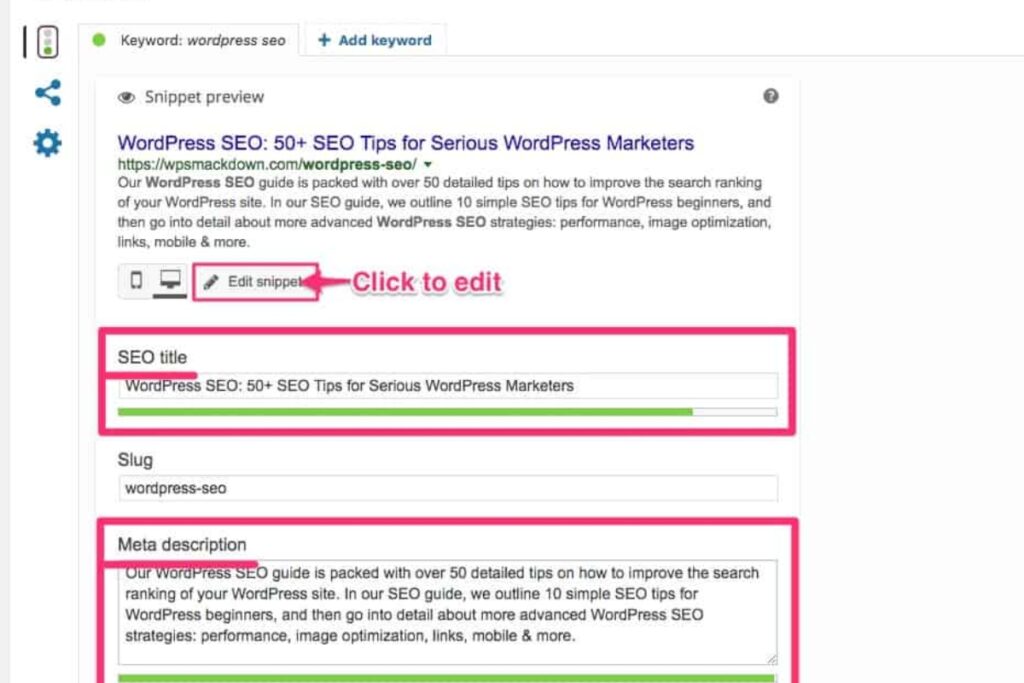
Task: Switch to mobile preview using the phone icon
Action: point(137,280)
